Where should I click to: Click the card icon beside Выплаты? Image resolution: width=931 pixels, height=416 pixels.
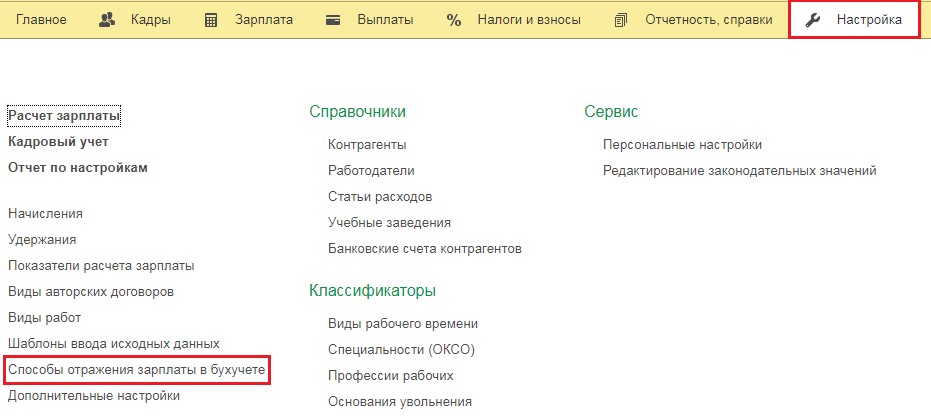pyautogui.click(x=334, y=20)
